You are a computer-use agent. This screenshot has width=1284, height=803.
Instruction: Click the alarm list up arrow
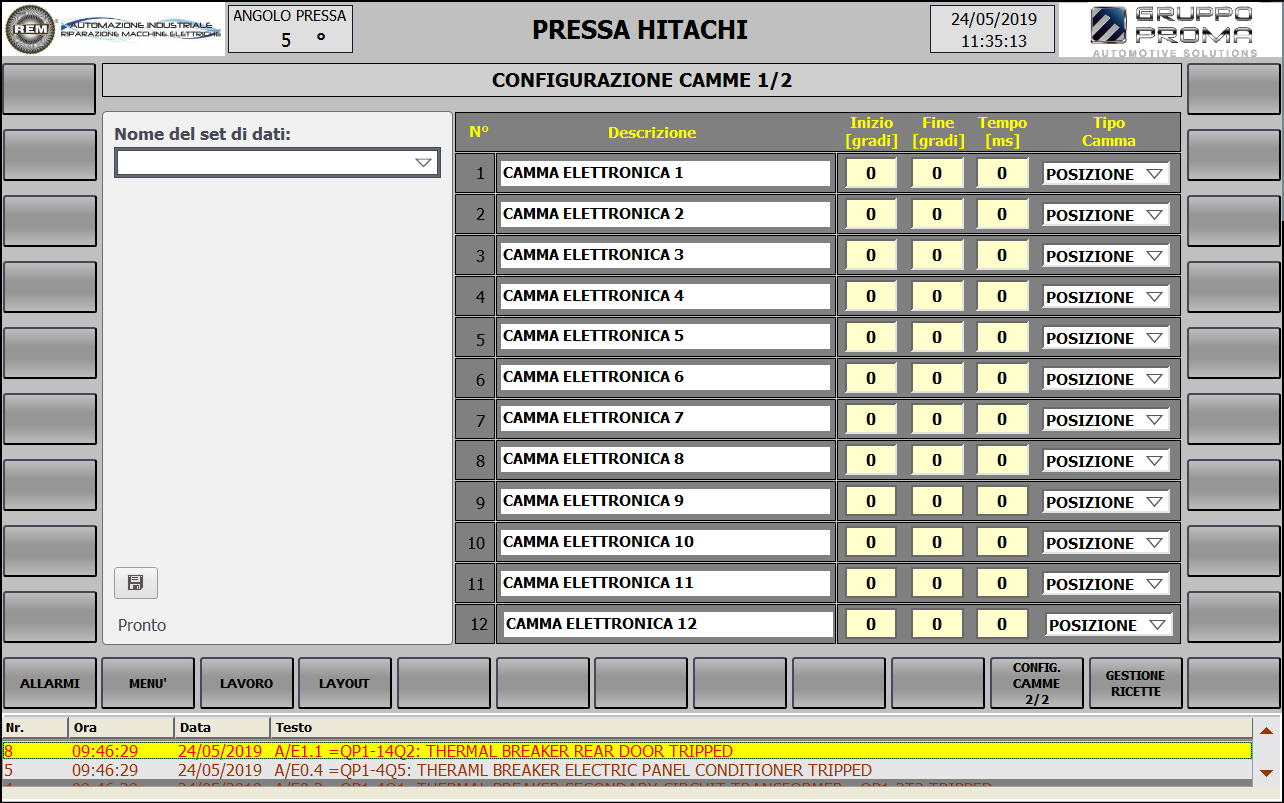(1266, 731)
